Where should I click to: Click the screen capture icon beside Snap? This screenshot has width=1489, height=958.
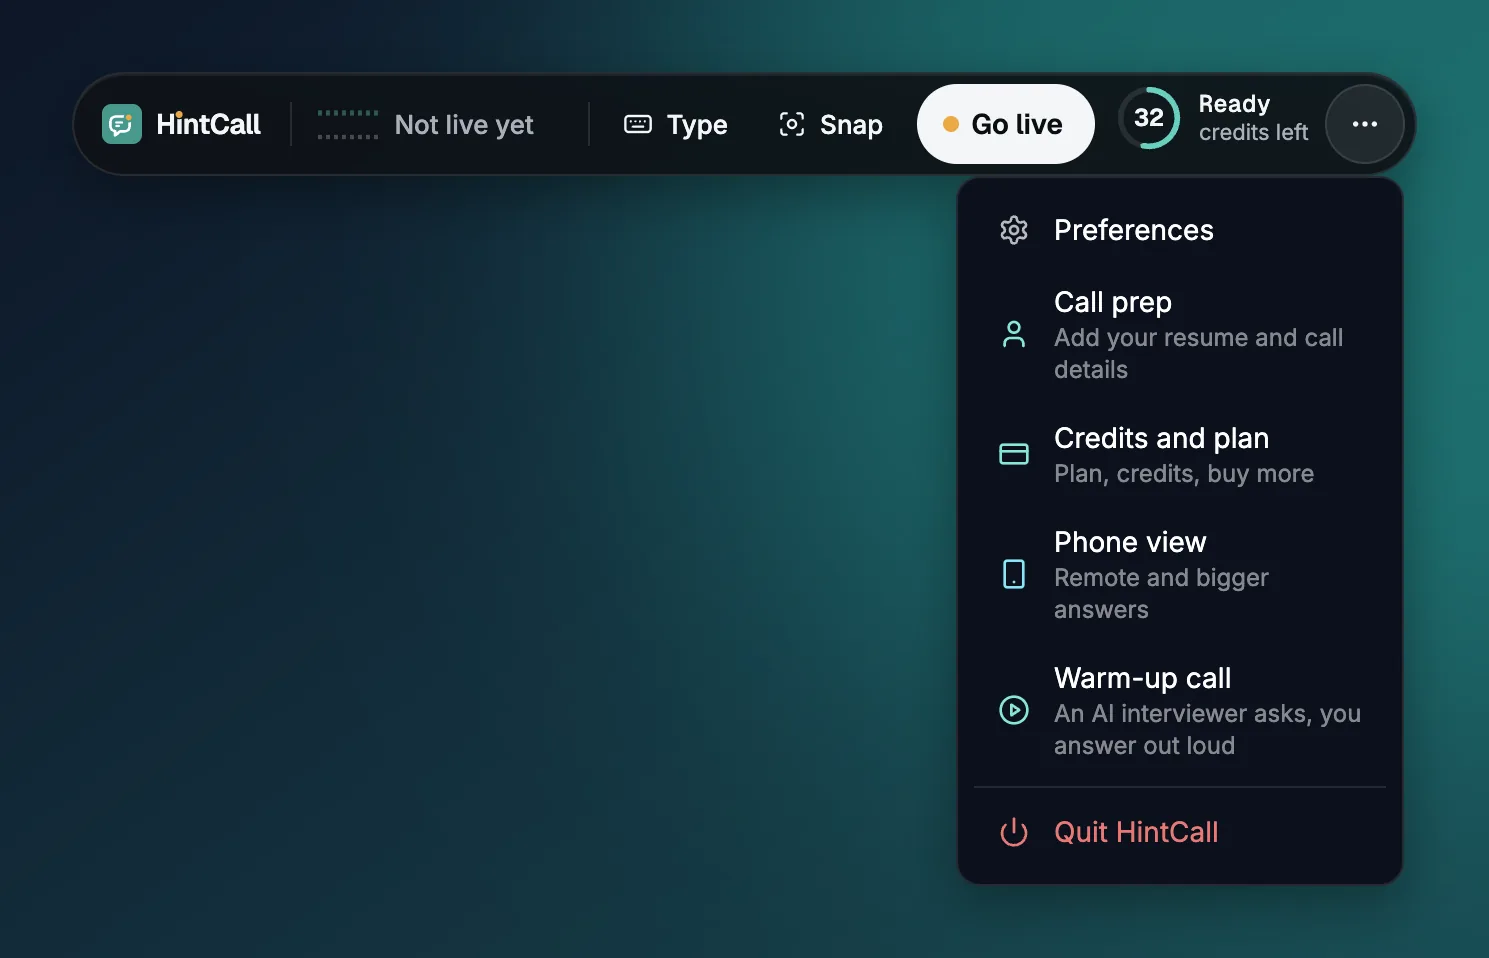coord(792,124)
